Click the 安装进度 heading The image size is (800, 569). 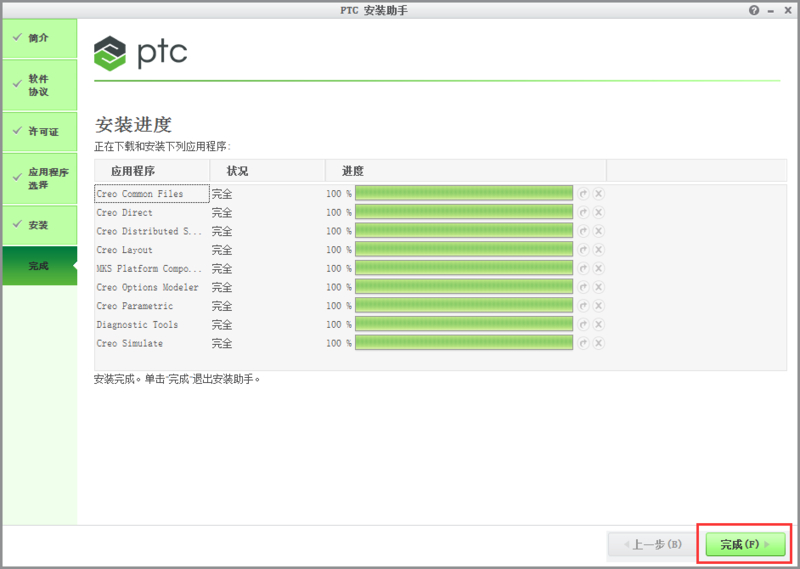pos(133,125)
